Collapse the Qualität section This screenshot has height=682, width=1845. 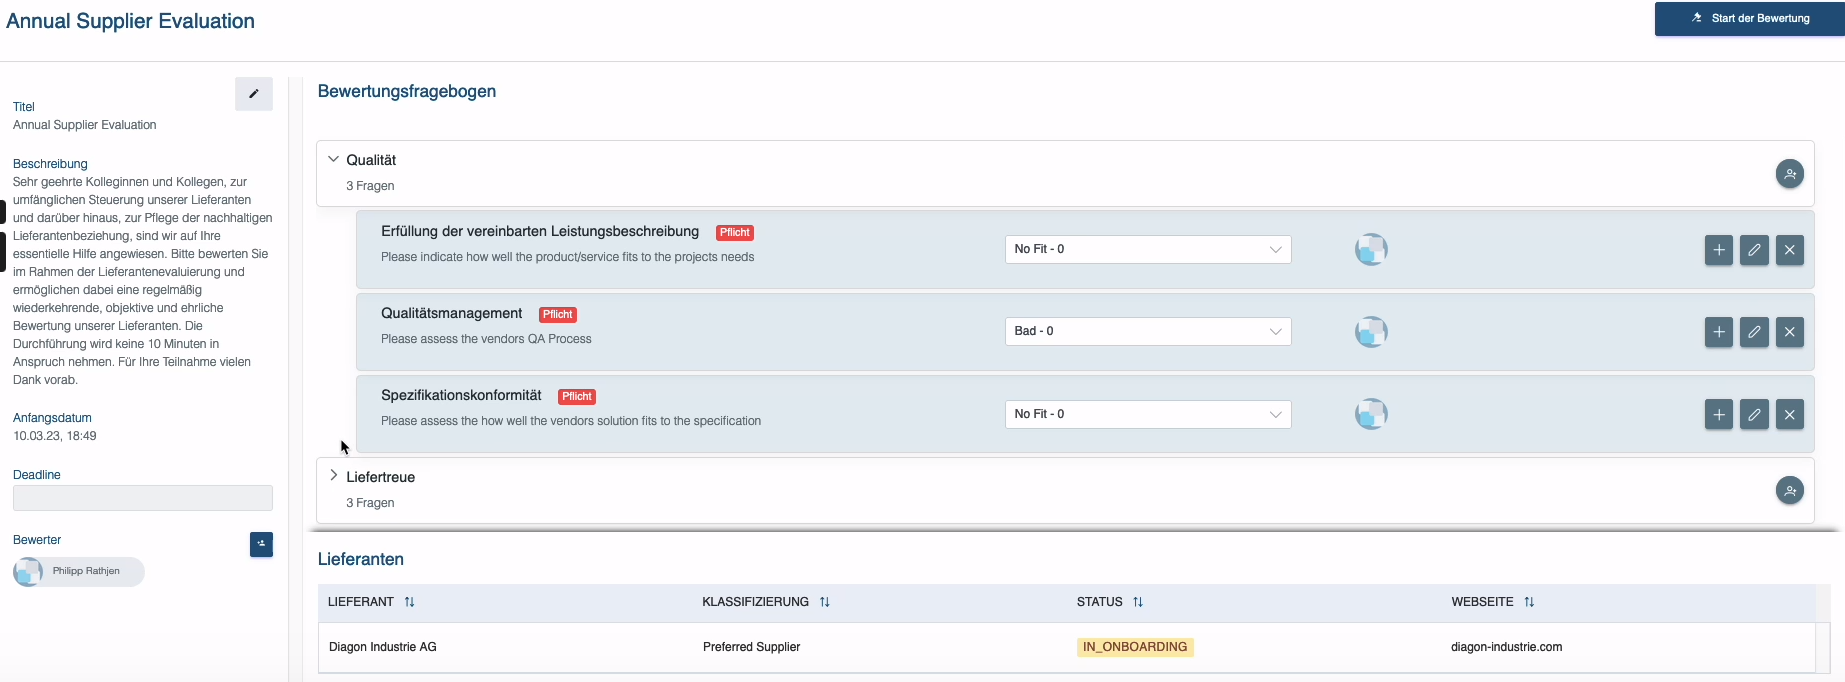tap(334, 160)
